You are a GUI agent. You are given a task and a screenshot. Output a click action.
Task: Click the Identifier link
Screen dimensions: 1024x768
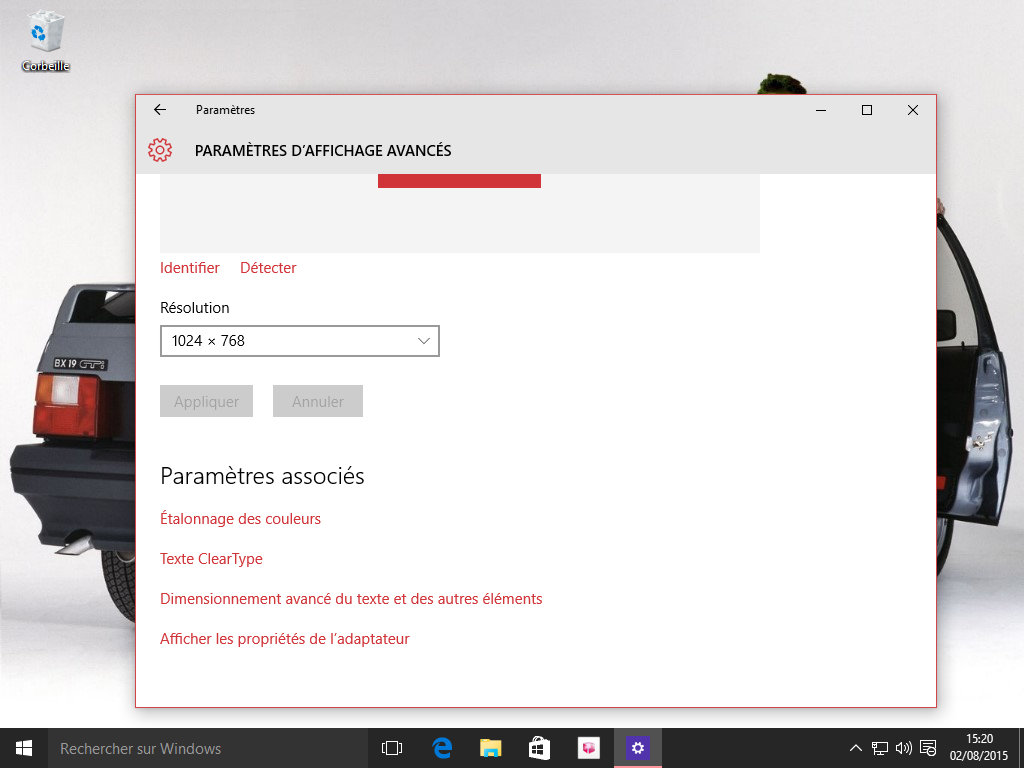[190, 268]
